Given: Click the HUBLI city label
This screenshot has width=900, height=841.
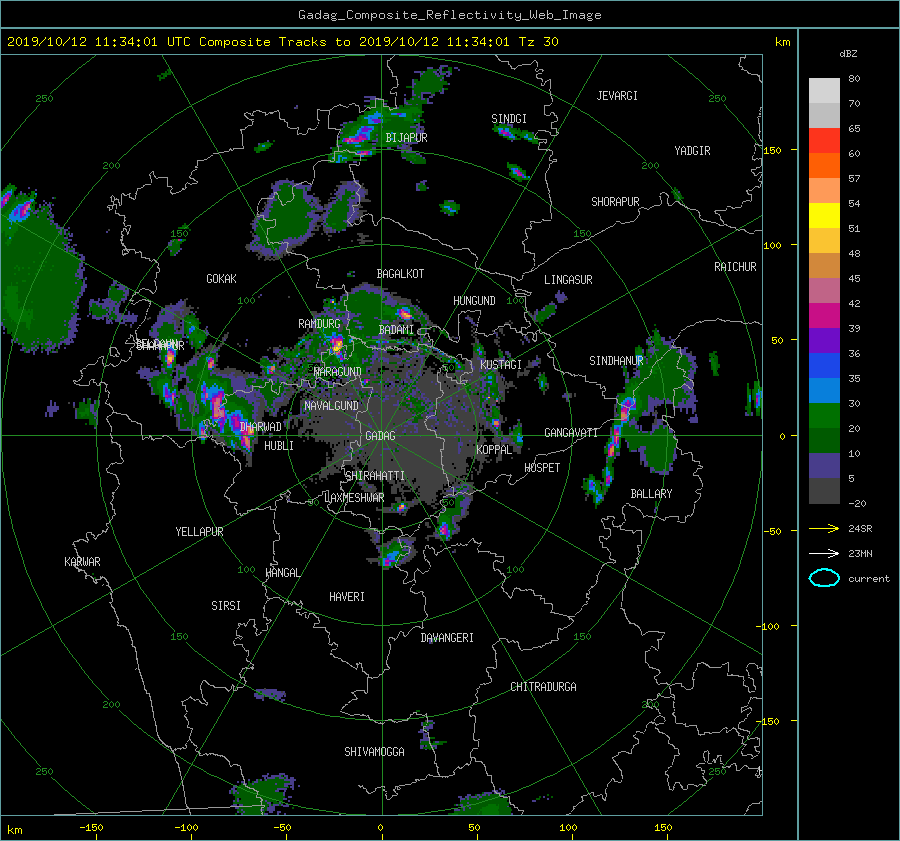Looking at the screenshot, I should tap(278, 445).
